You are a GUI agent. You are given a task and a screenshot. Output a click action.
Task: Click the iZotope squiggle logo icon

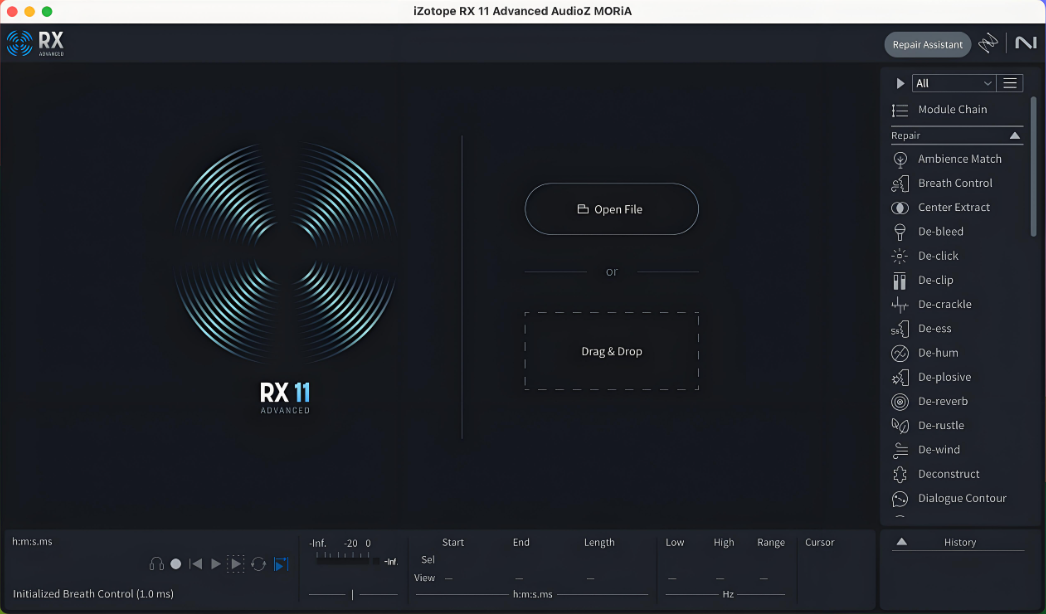pyautogui.click(x=988, y=43)
